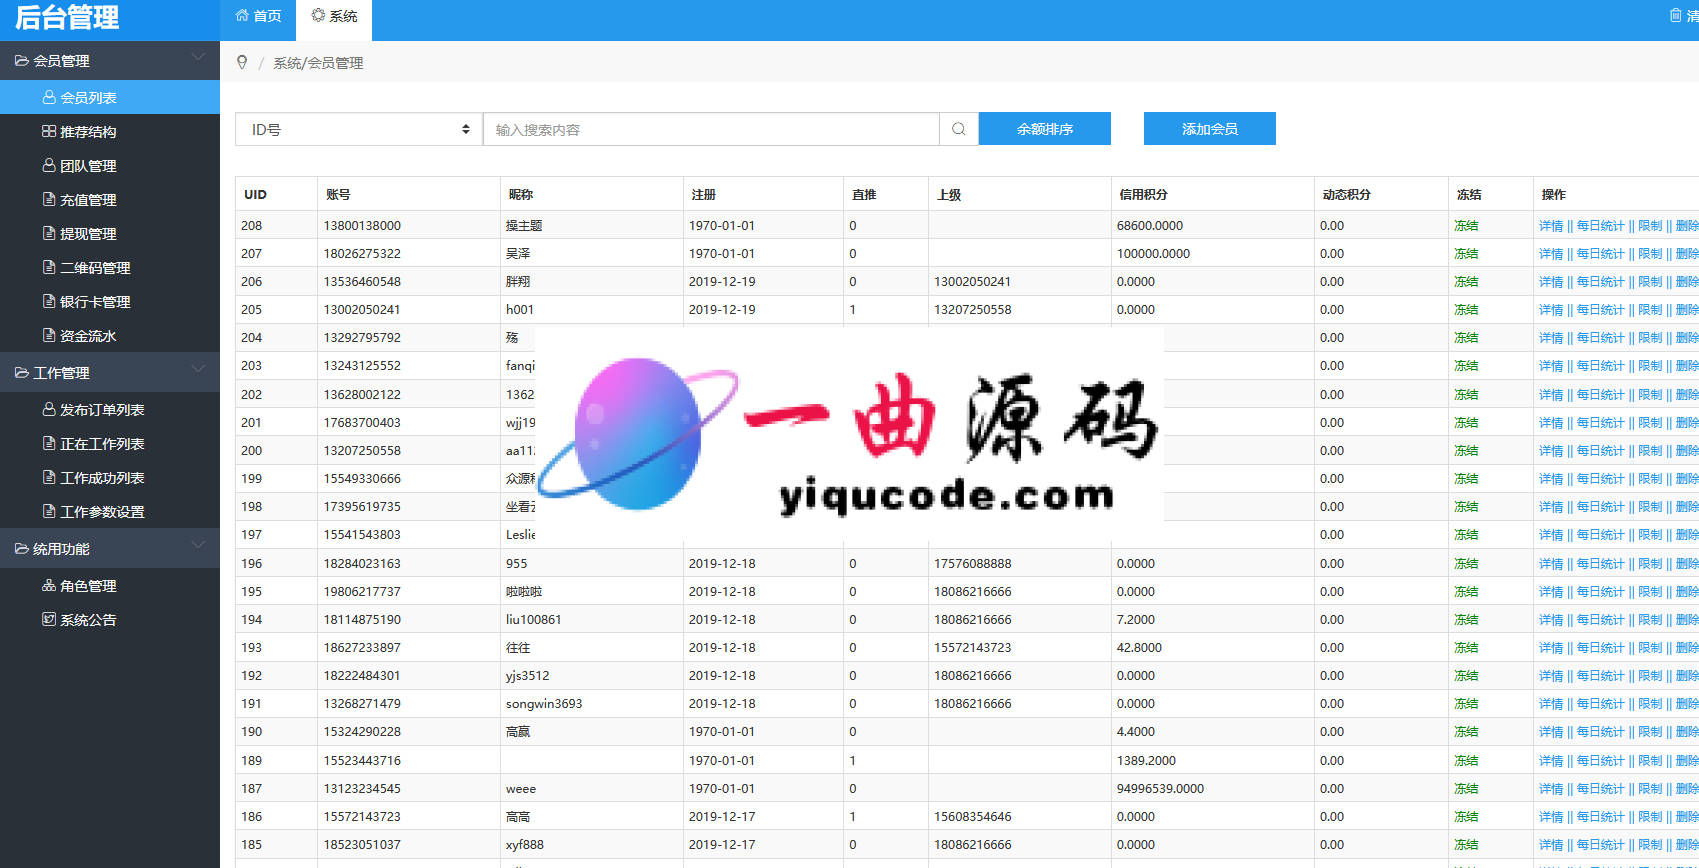This screenshot has width=1699, height=868.
Task: Open 工作参数设置 via its document icon
Action: [48, 512]
